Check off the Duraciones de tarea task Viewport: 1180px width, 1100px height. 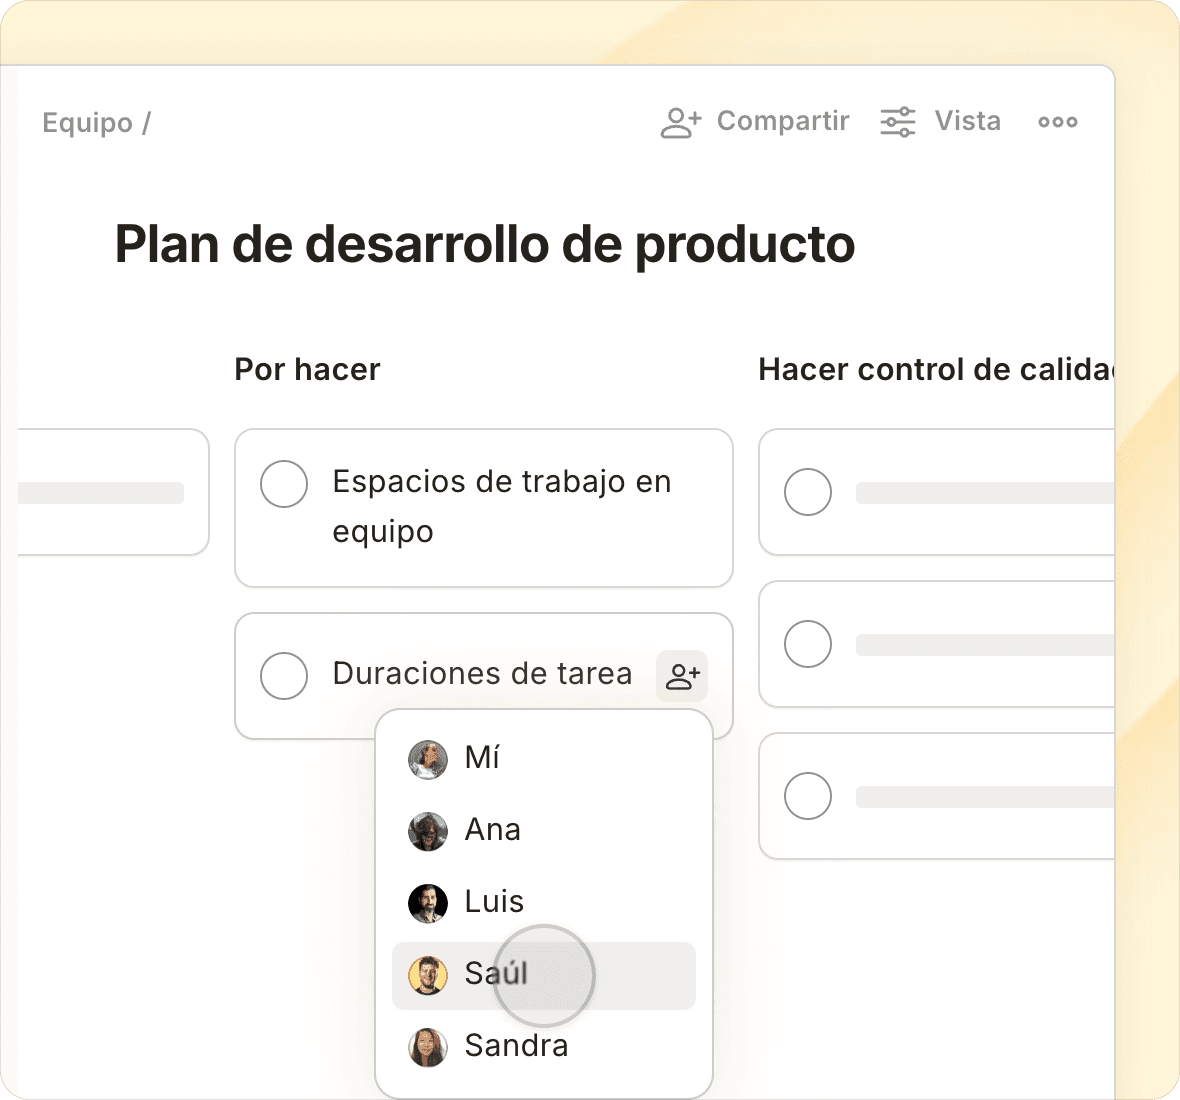pos(284,676)
